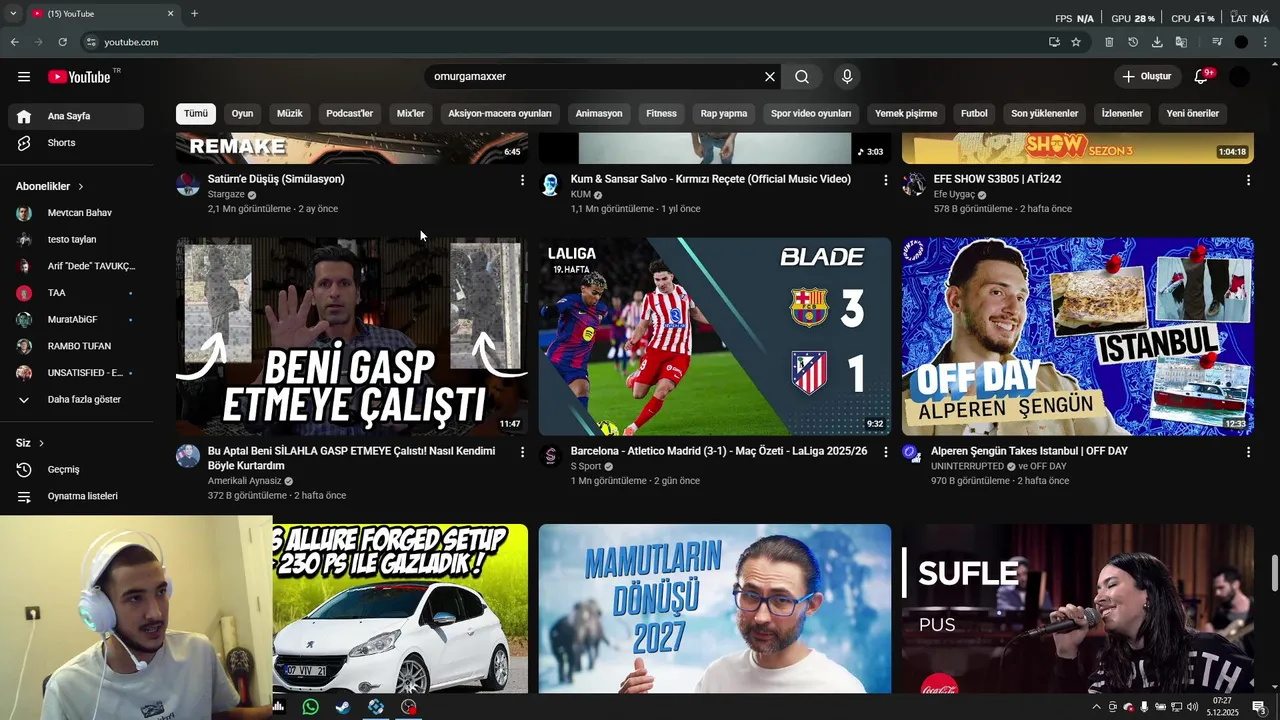Open Geçmiş watch history

[76, 470]
